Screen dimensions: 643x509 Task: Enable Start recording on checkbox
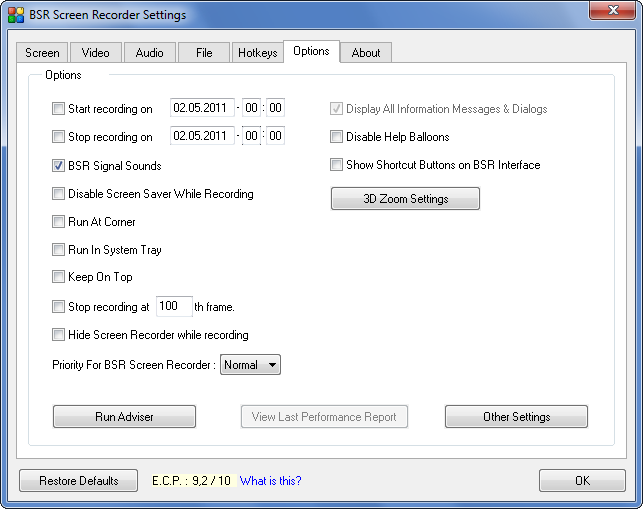click(58, 109)
